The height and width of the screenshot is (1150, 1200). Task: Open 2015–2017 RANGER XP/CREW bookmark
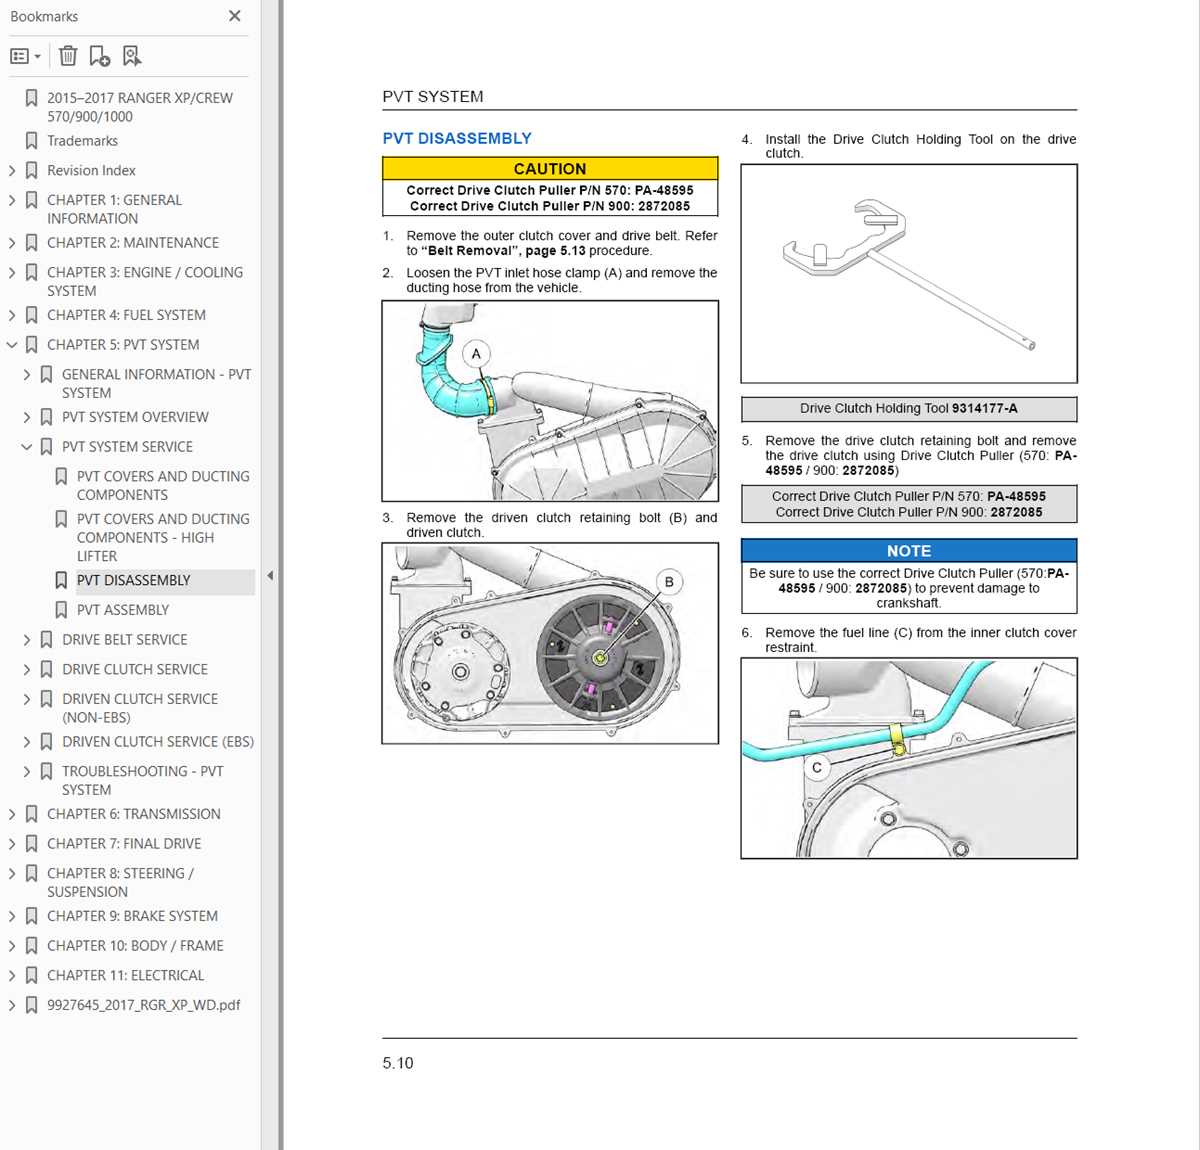click(x=140, y=107)
